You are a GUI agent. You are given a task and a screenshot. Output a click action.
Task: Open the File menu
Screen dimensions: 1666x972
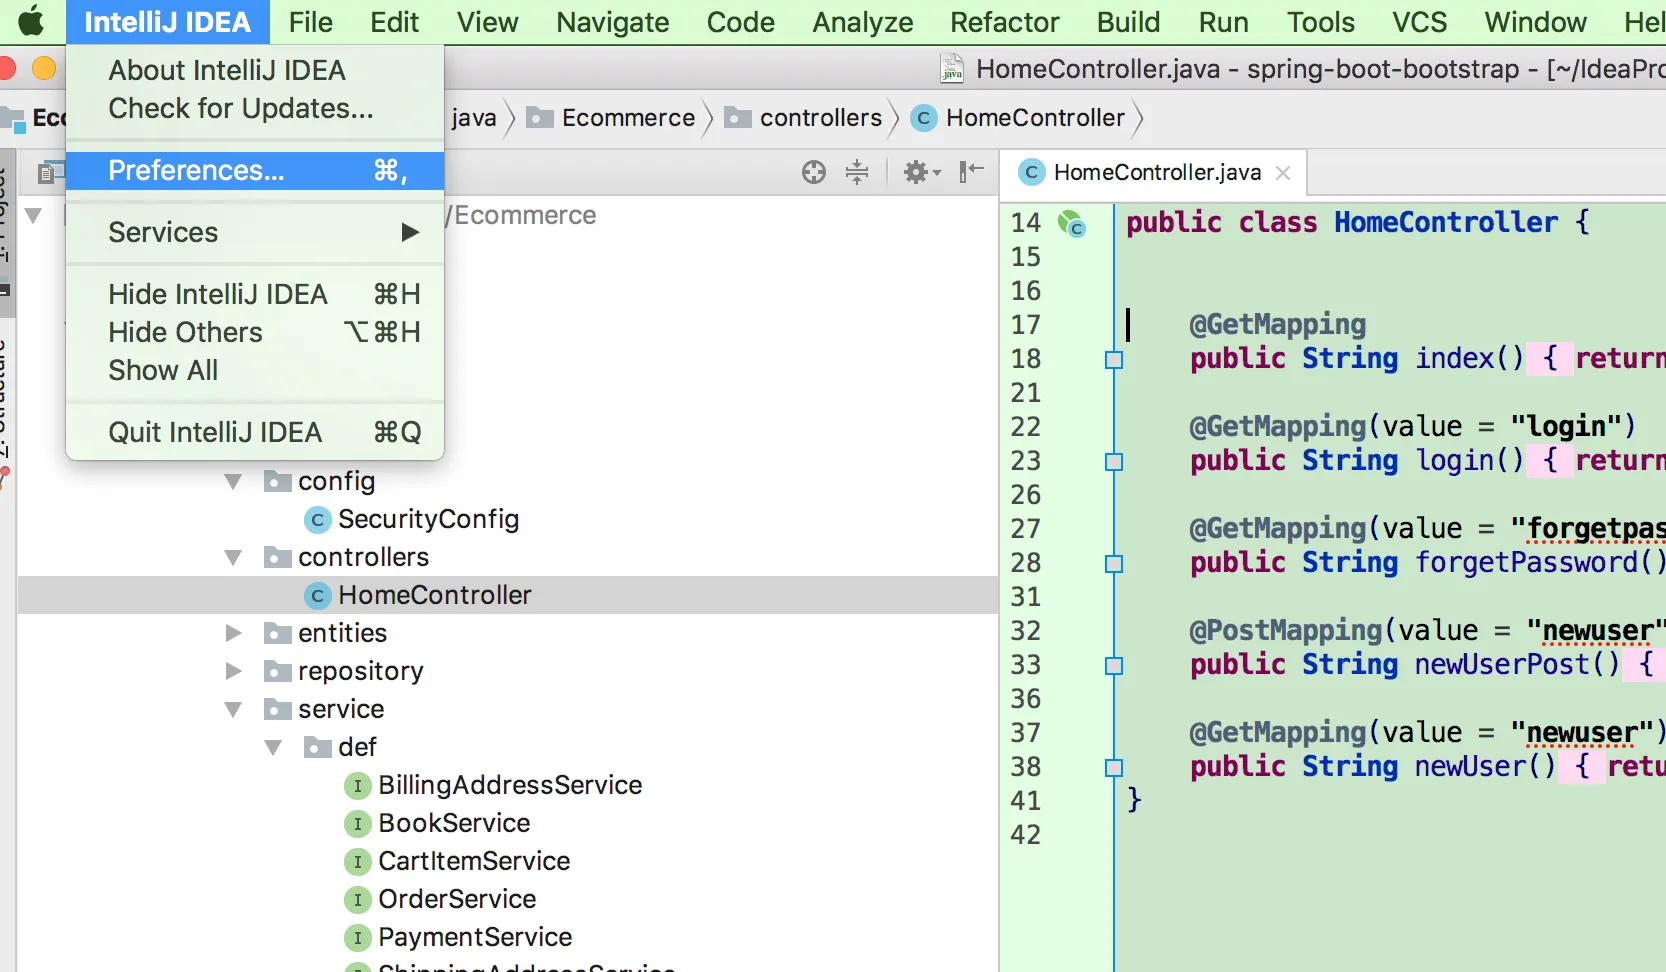point(310,22)
